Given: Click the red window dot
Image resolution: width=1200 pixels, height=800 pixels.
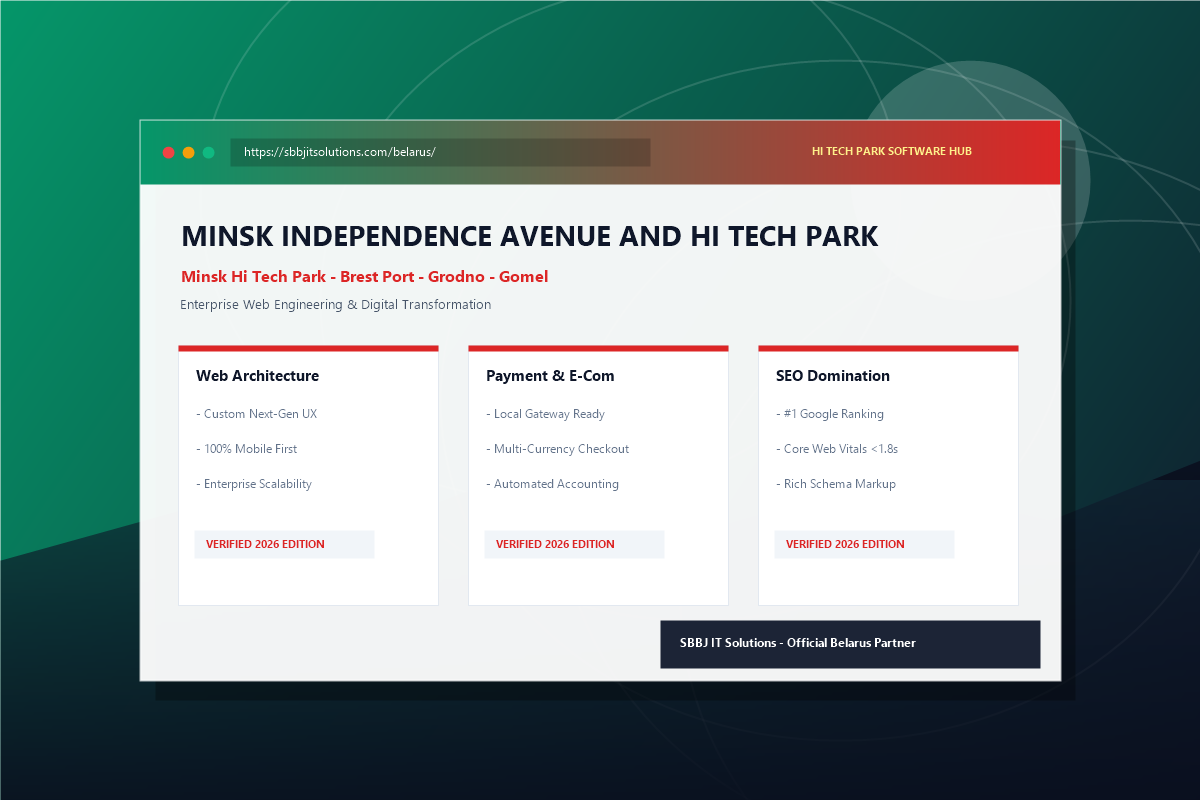Looking at the screenshot, I should tap(168, 152).
